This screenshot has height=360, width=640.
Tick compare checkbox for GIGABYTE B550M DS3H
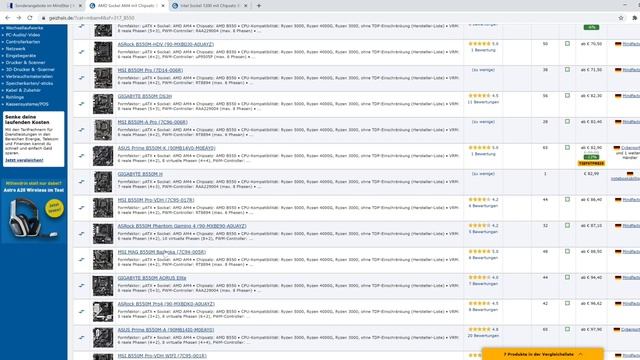pos(567,96)
